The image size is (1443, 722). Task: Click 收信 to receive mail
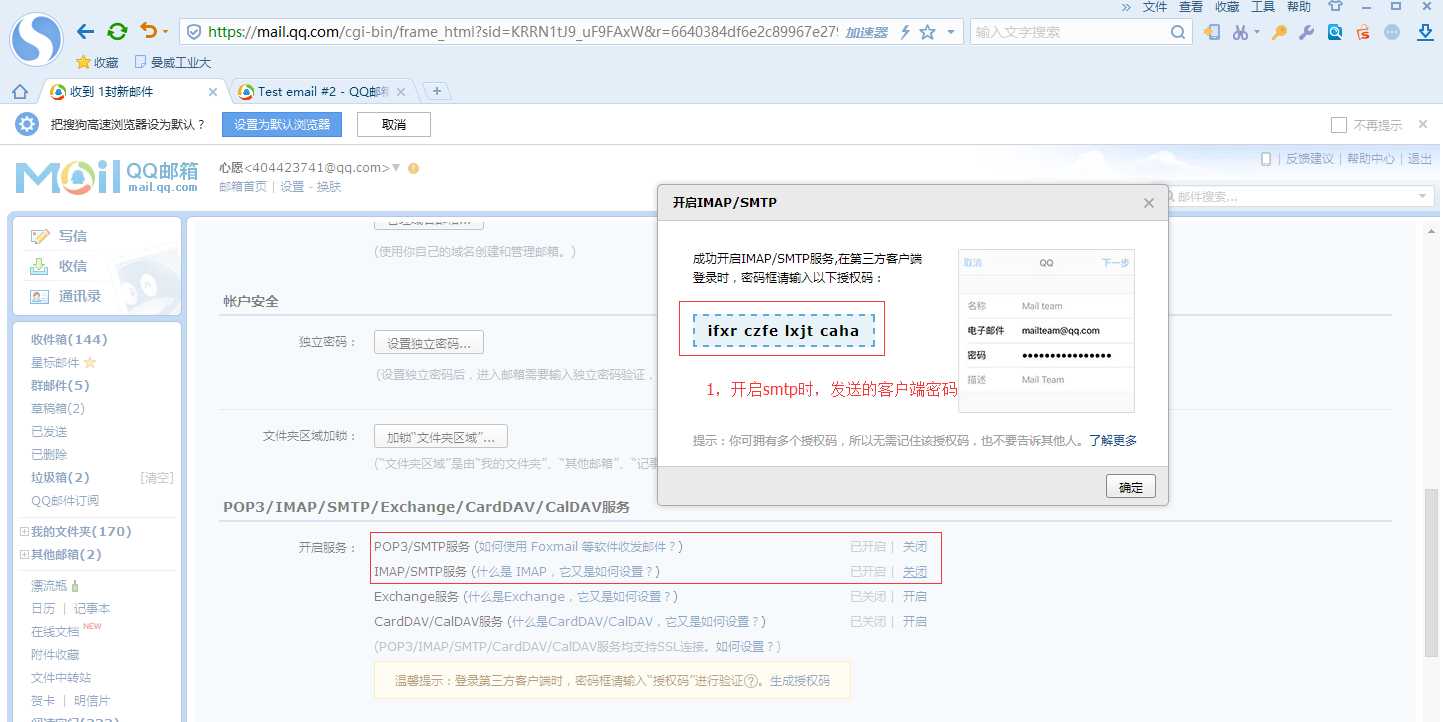[x=72, y=266]
